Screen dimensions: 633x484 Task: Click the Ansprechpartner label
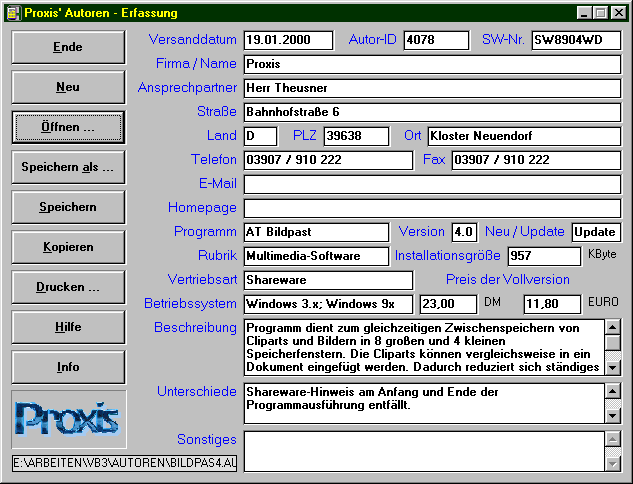tap(187, 88)
